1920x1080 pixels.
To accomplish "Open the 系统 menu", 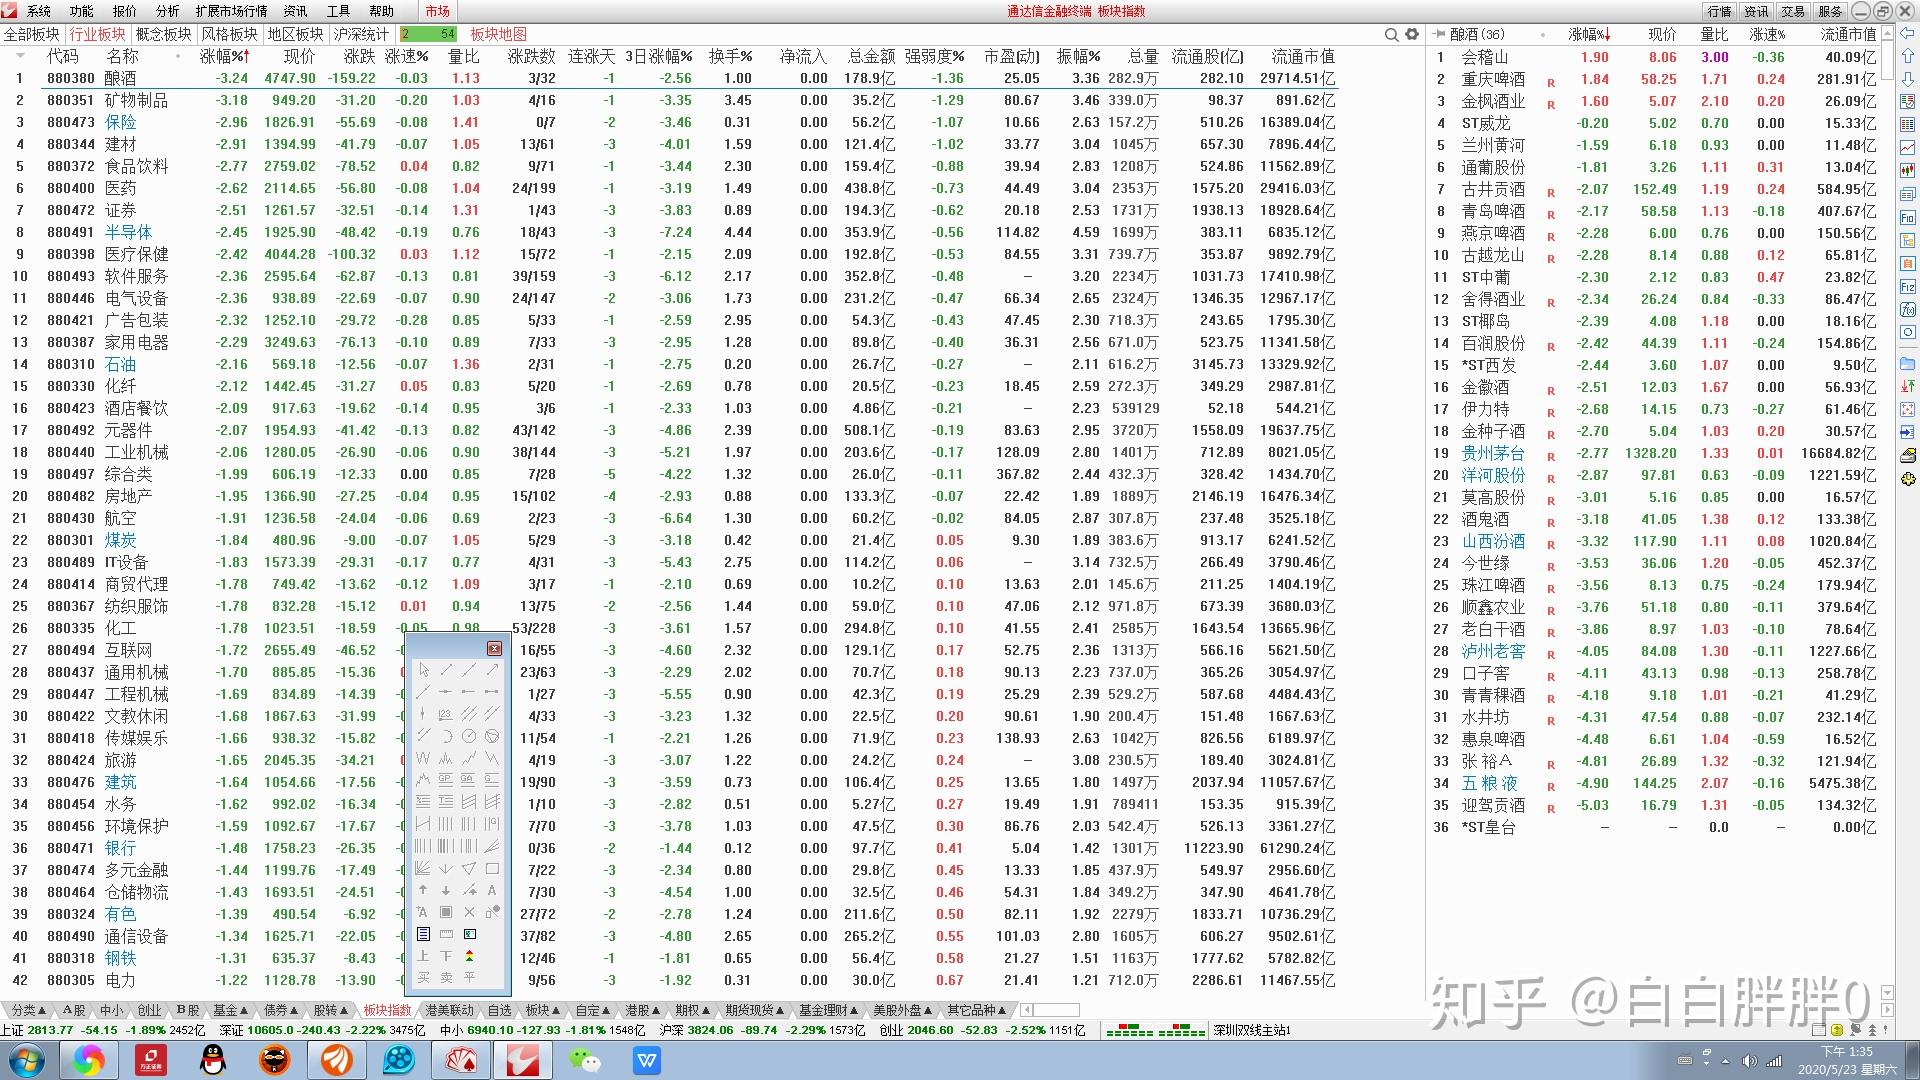I will click(38, 11).
